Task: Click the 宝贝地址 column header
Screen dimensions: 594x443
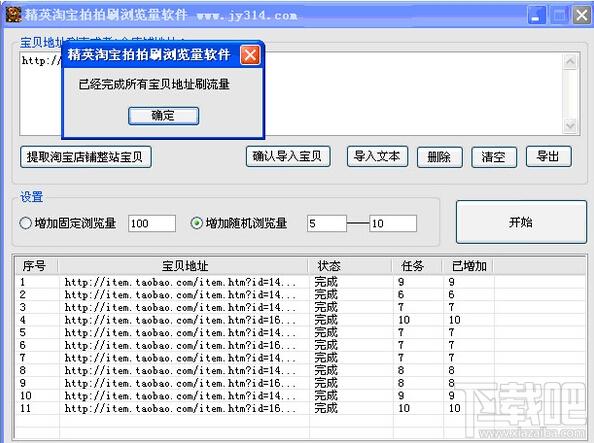Action: (184, 266)
